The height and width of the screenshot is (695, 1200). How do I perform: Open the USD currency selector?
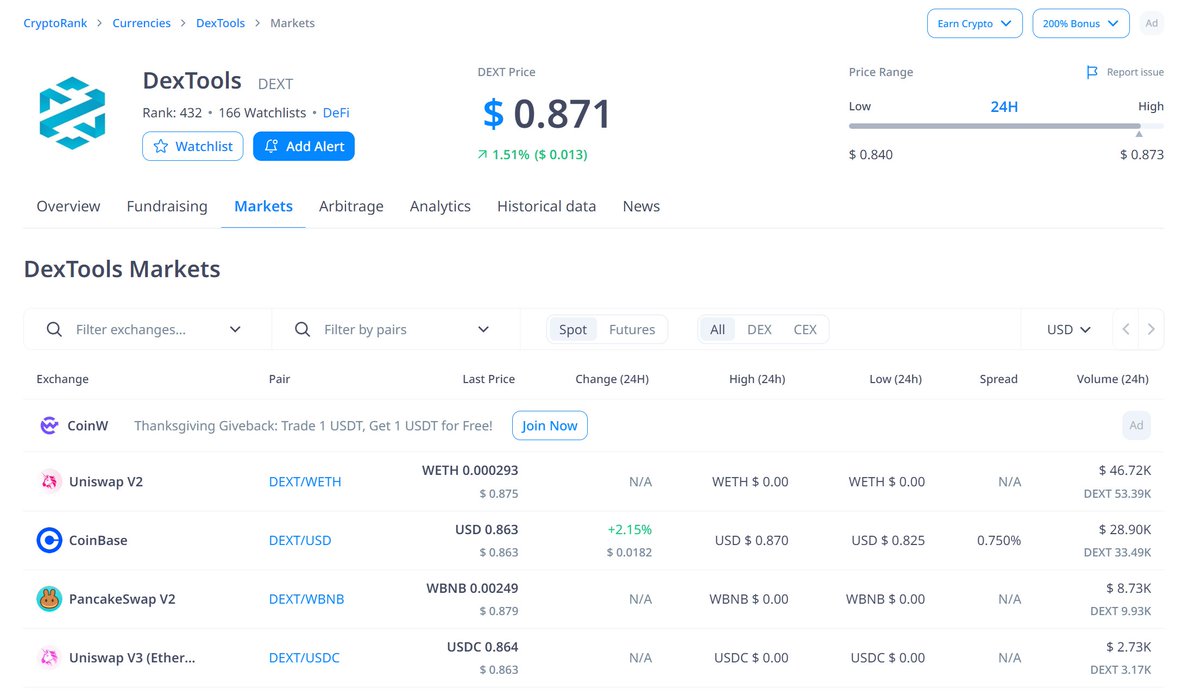pos(1069,329)
